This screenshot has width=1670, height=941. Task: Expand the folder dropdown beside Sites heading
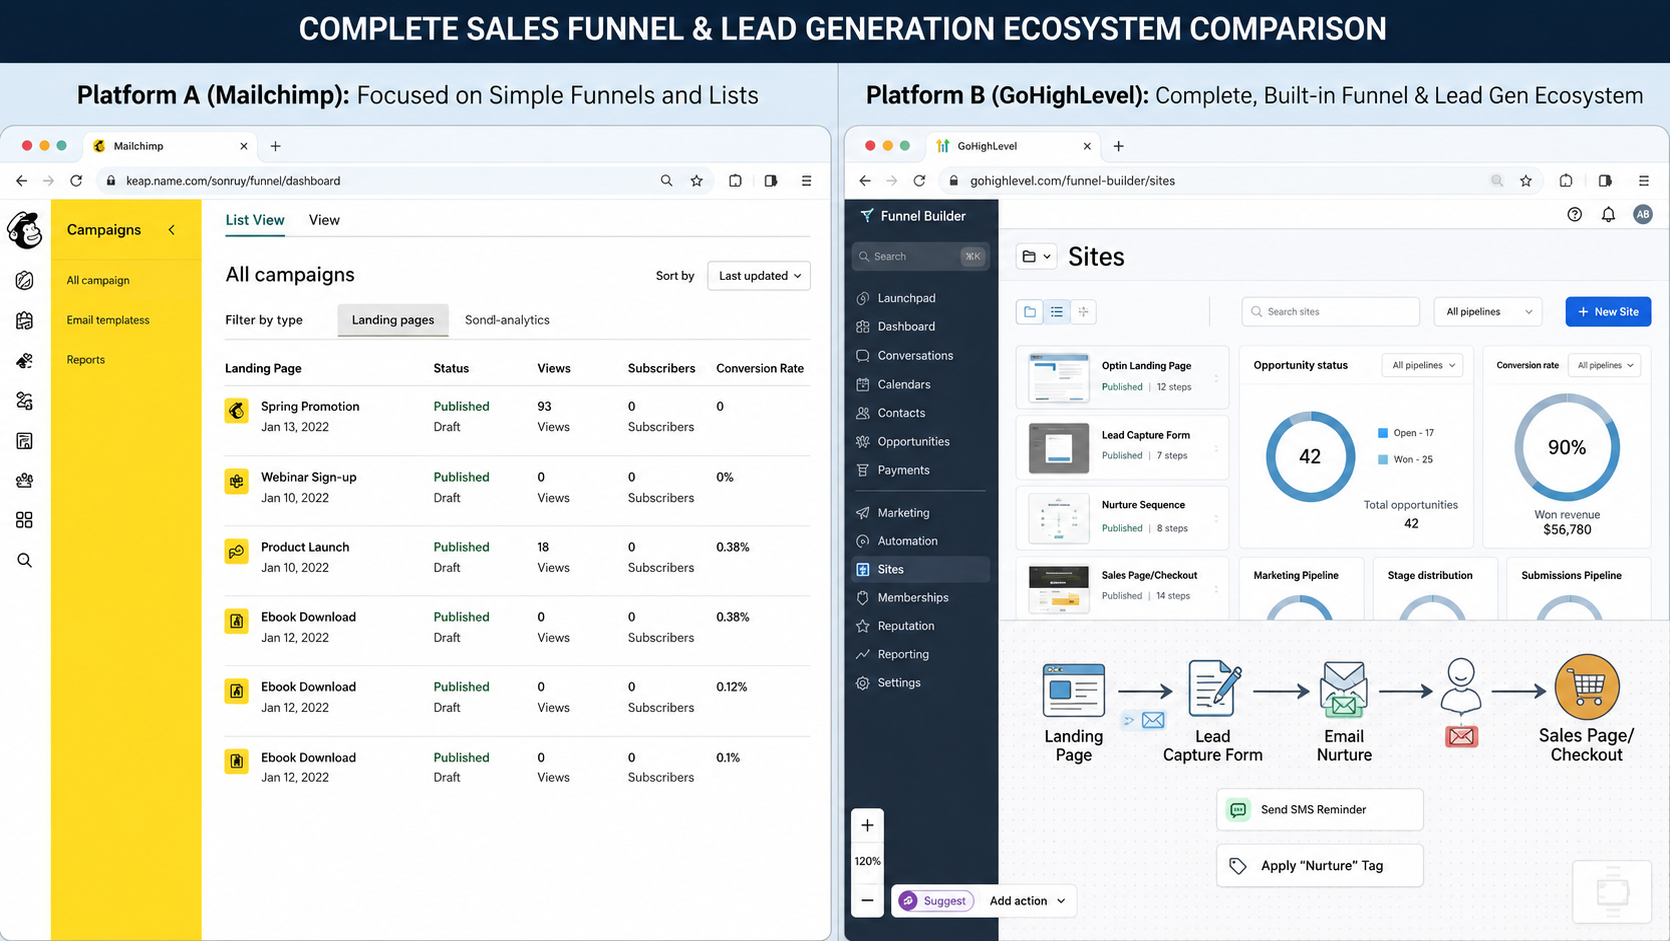[1036, 257]
